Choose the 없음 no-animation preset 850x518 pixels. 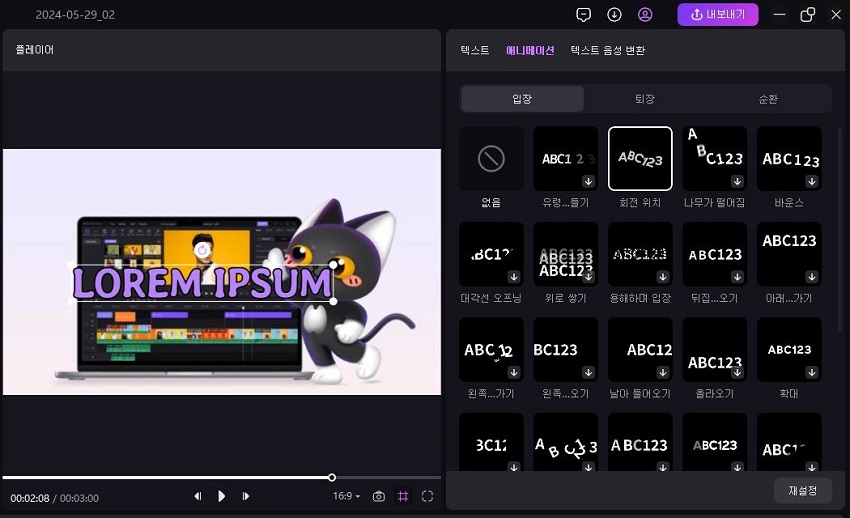pyautogui.click(x=491, y=159)
